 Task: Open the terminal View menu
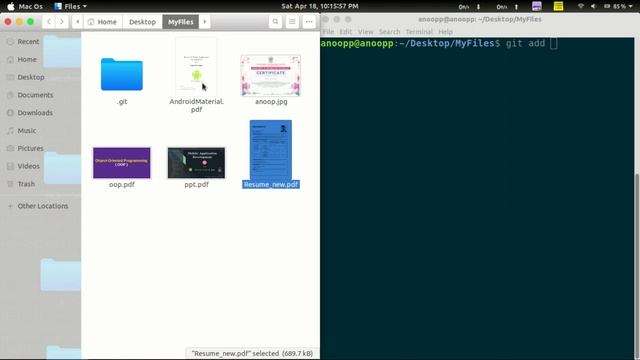365,31
